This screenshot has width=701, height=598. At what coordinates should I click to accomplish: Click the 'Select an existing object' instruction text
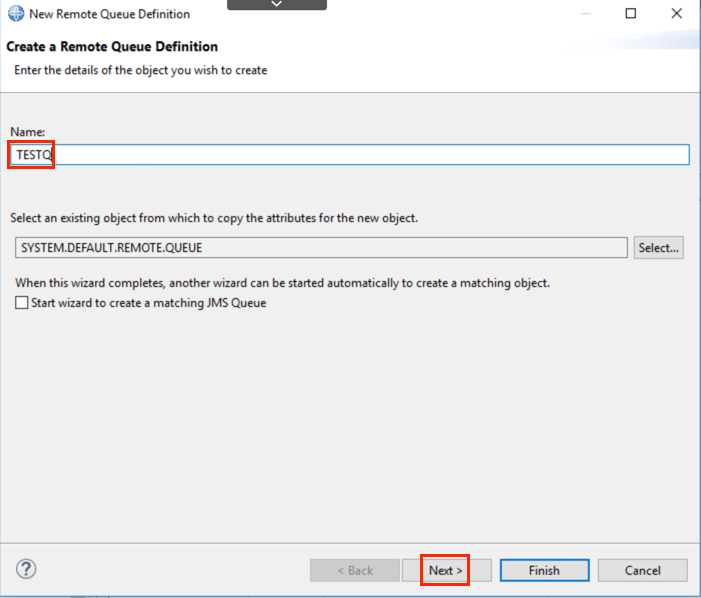(214, 218)
